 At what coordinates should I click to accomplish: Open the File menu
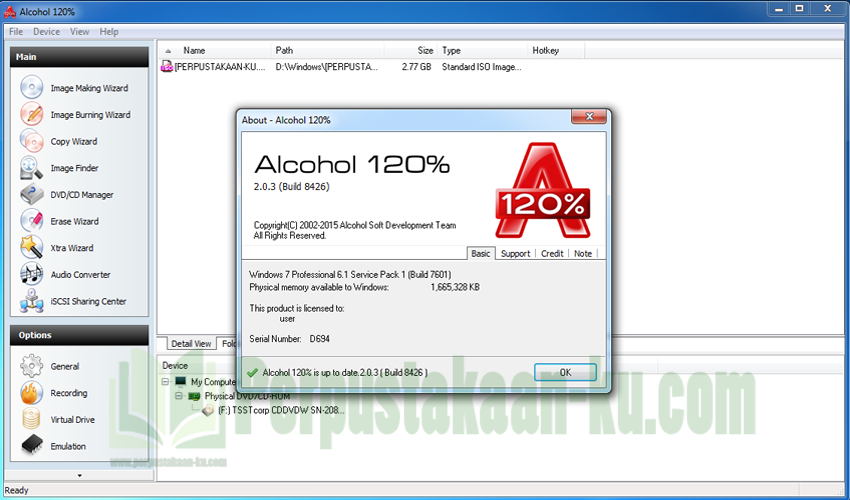(16, 31)
